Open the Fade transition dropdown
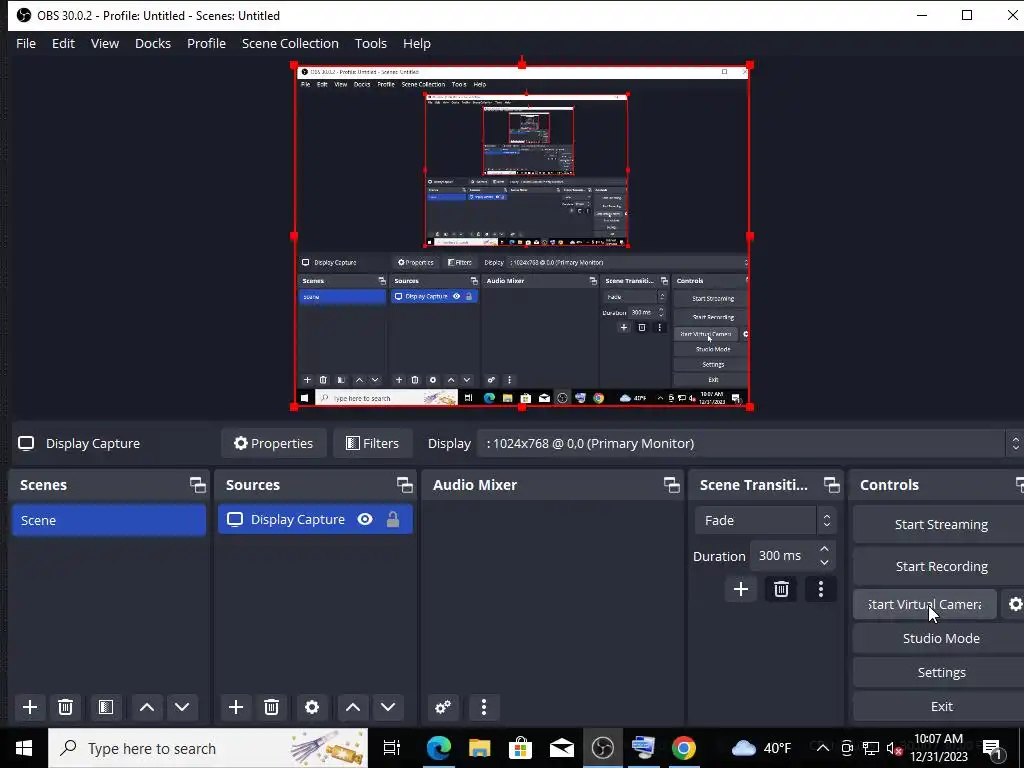Screen dimensions: 1024x768 765,520
